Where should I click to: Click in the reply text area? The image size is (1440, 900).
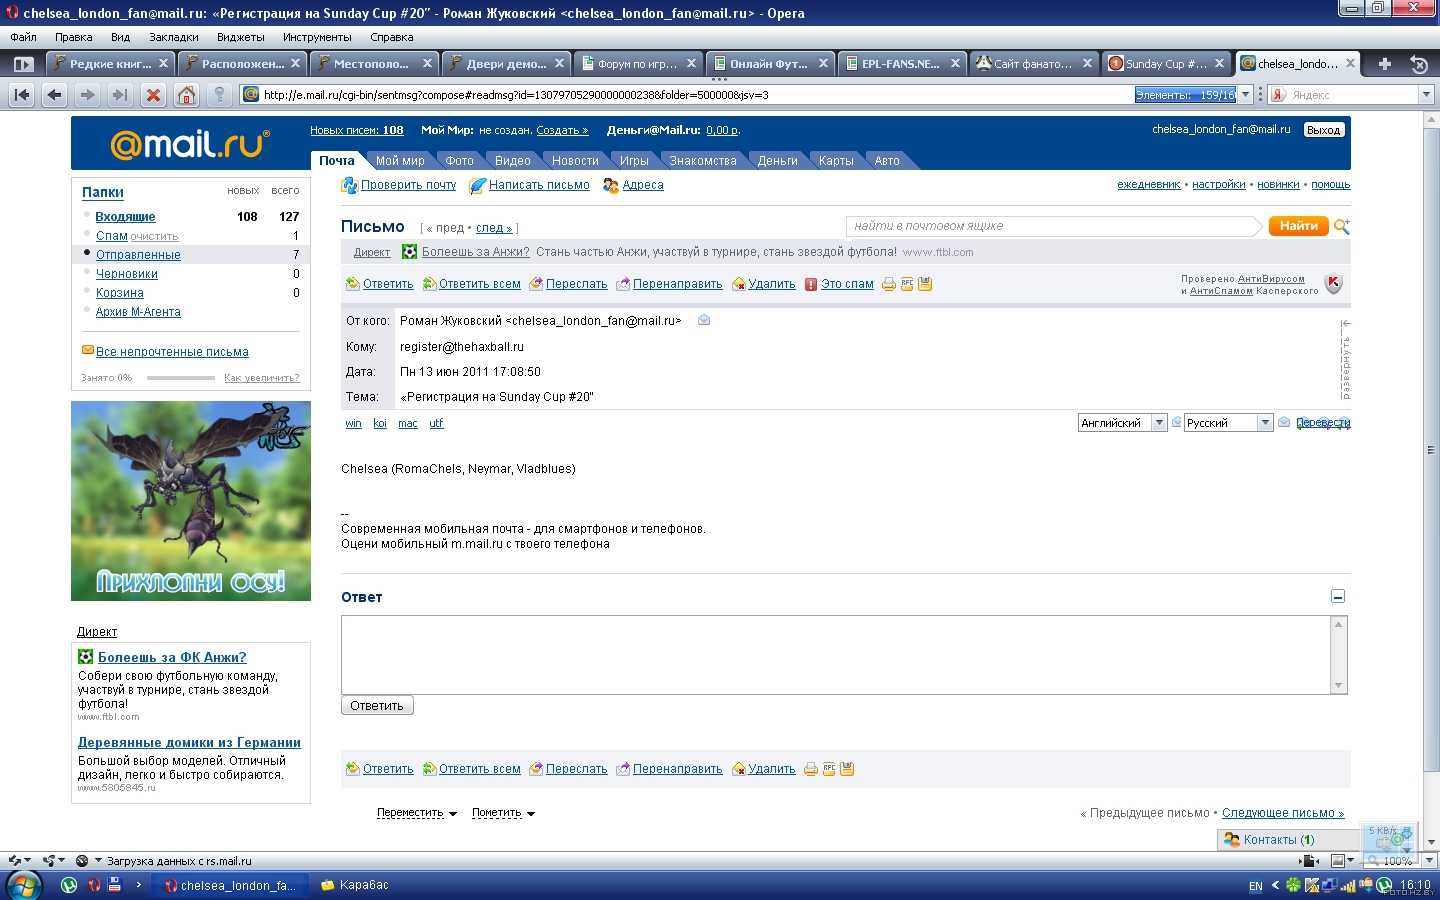(x=836, y=655)
